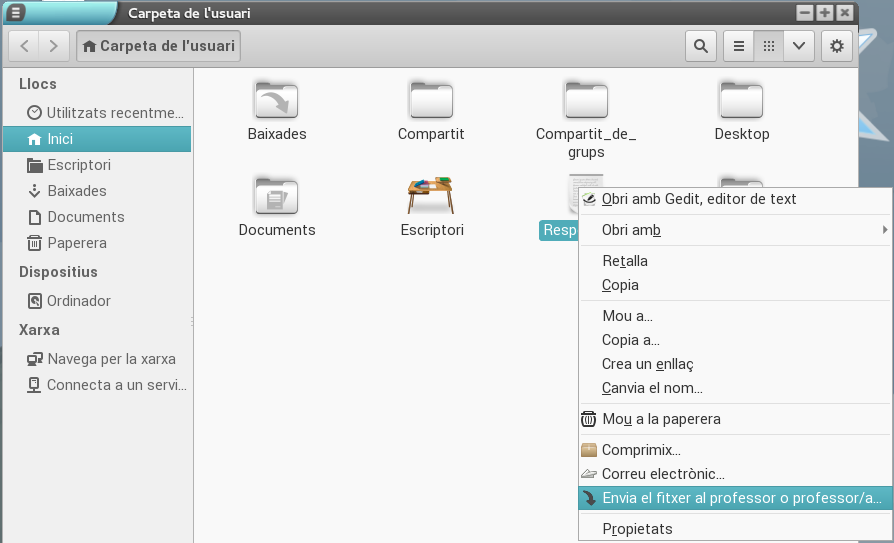Screen dimensions: 894x543
Task: Open the Compartit_de_grups folder
Action: [x=586, y=100]
